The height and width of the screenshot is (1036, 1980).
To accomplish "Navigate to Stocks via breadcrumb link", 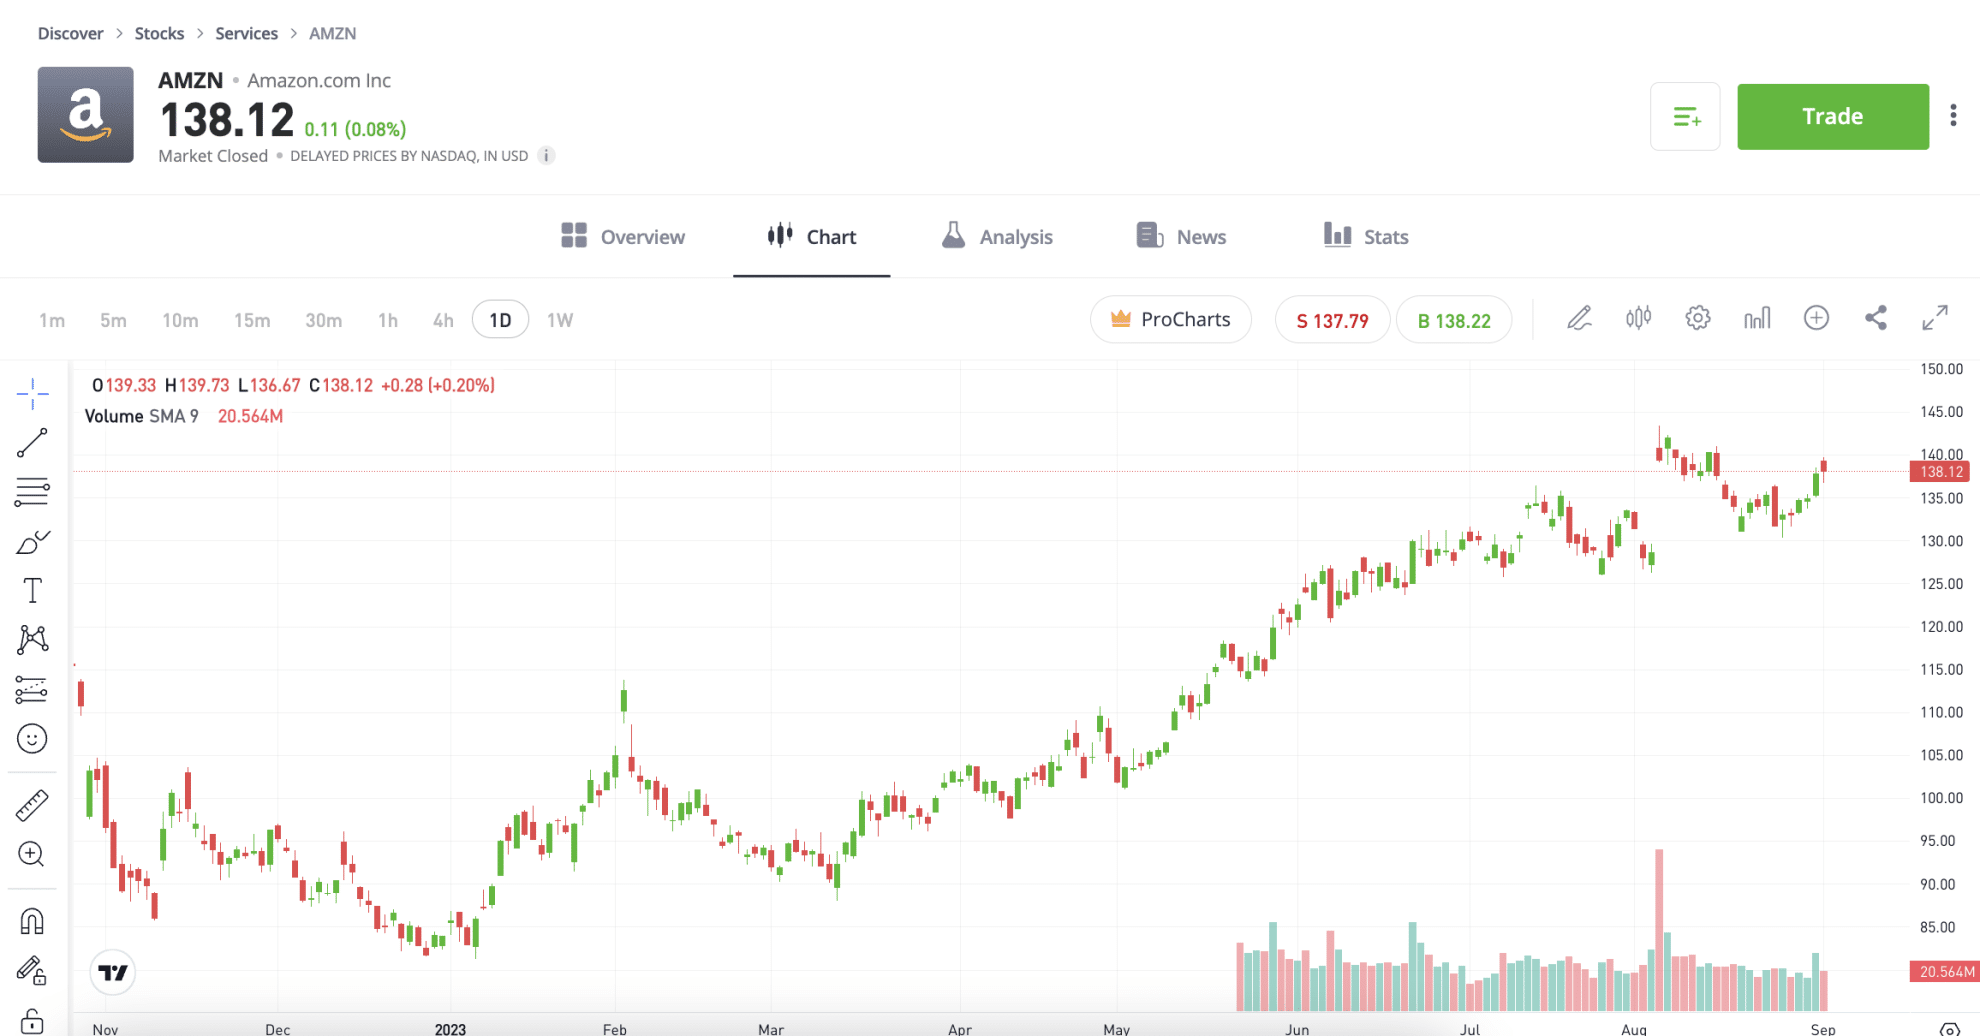I will click(x=159, y=33).
